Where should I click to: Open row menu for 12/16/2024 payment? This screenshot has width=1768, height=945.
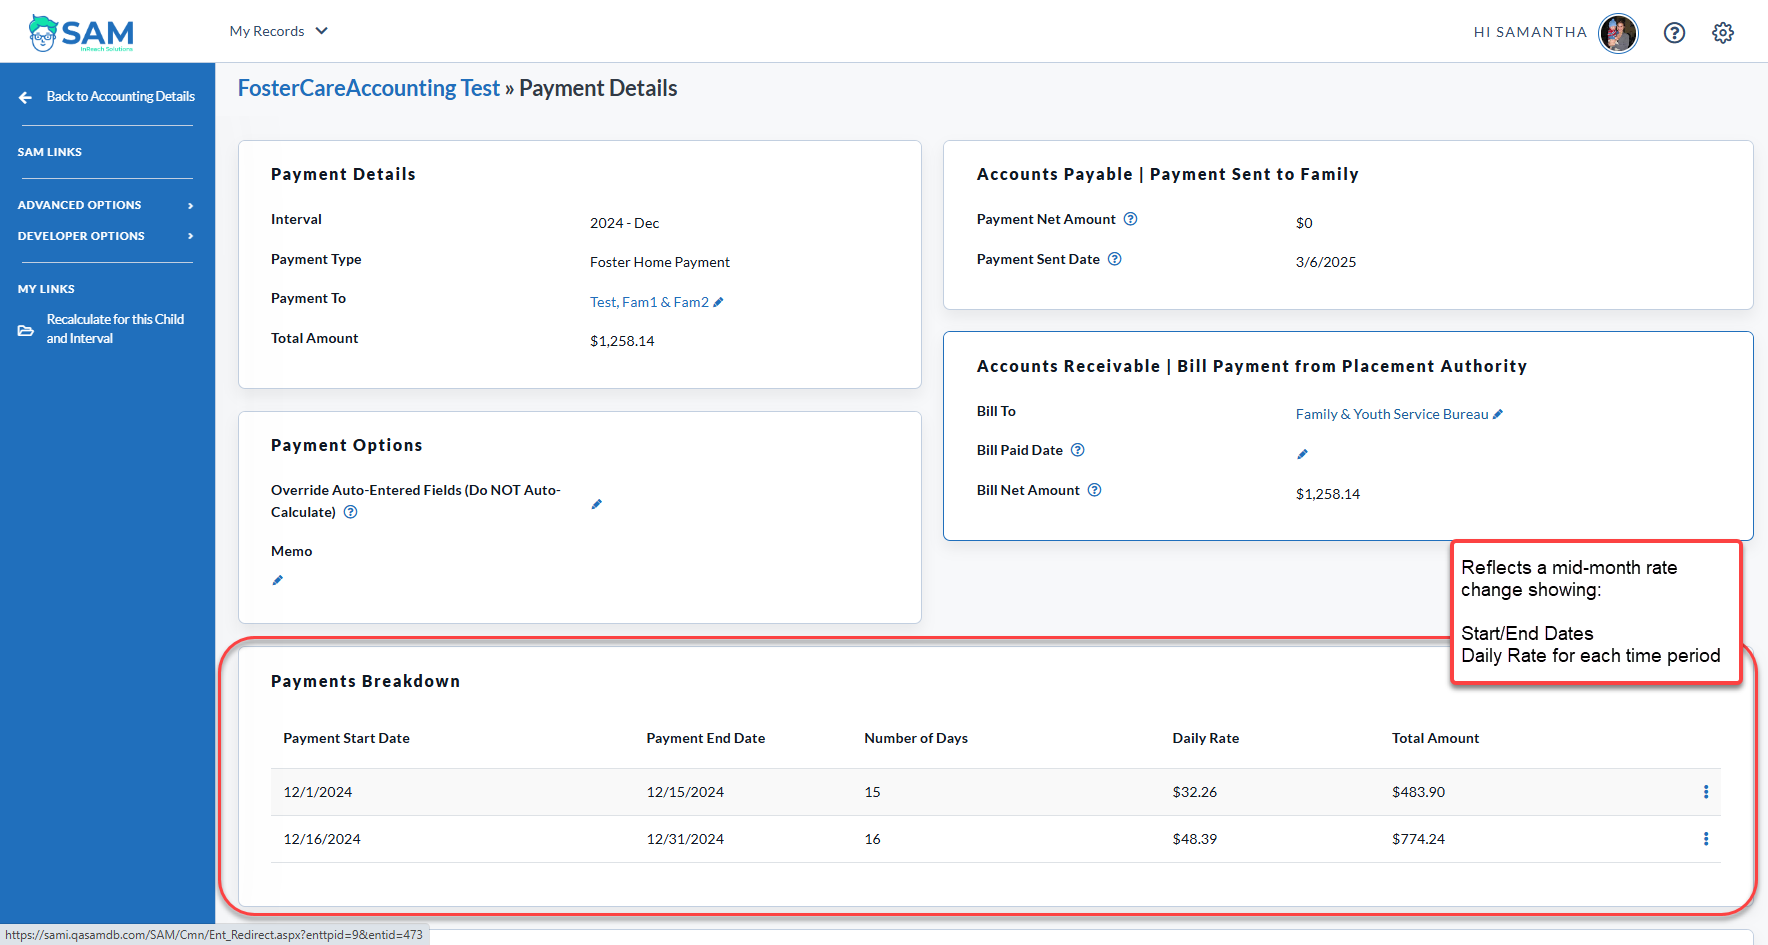[x=1706, y=839]
